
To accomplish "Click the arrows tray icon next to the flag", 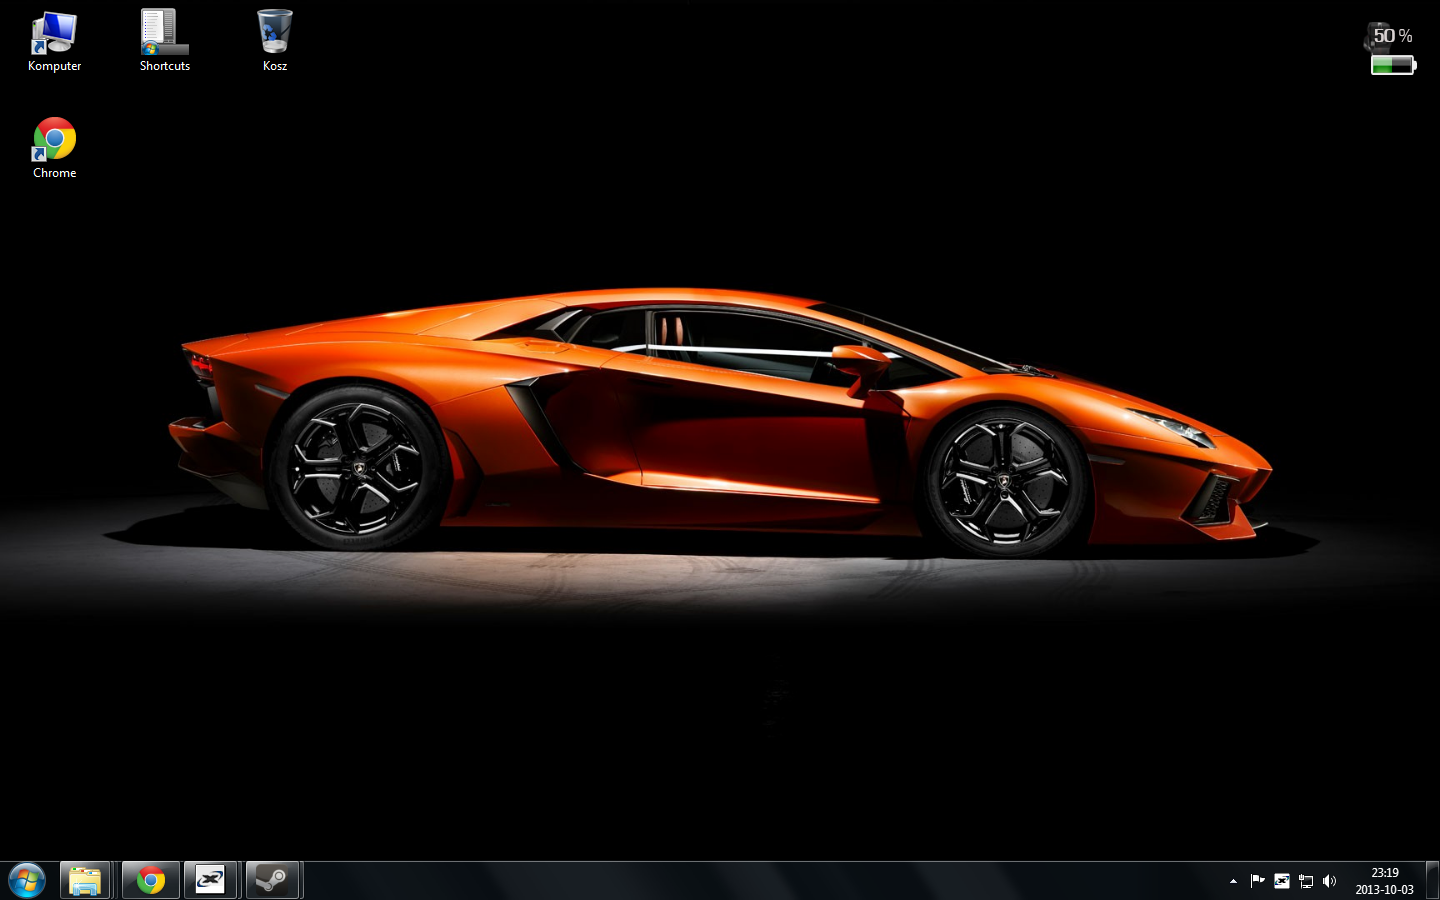I will click(x=1282, y=881).
